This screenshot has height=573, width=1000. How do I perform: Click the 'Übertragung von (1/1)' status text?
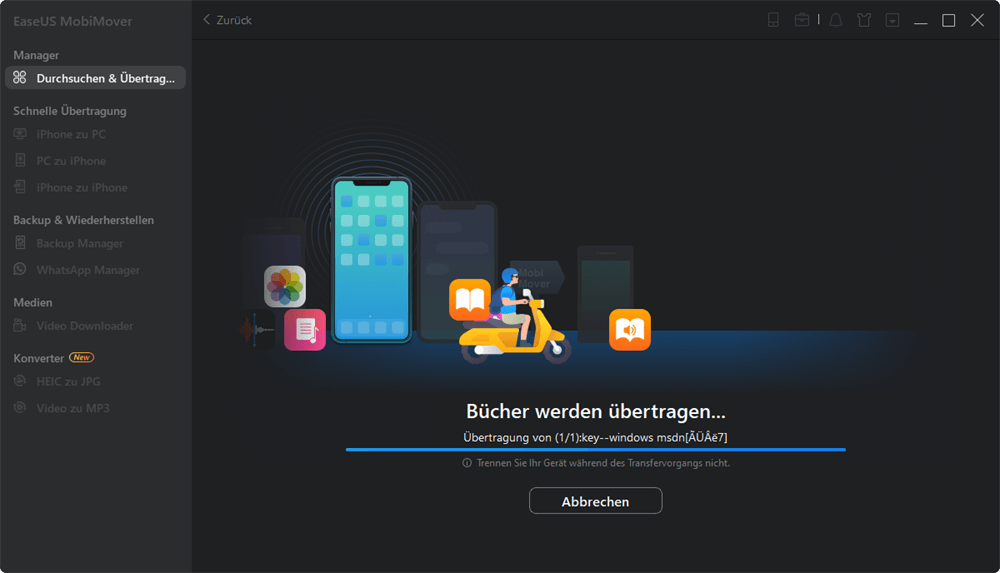point(595,437)
